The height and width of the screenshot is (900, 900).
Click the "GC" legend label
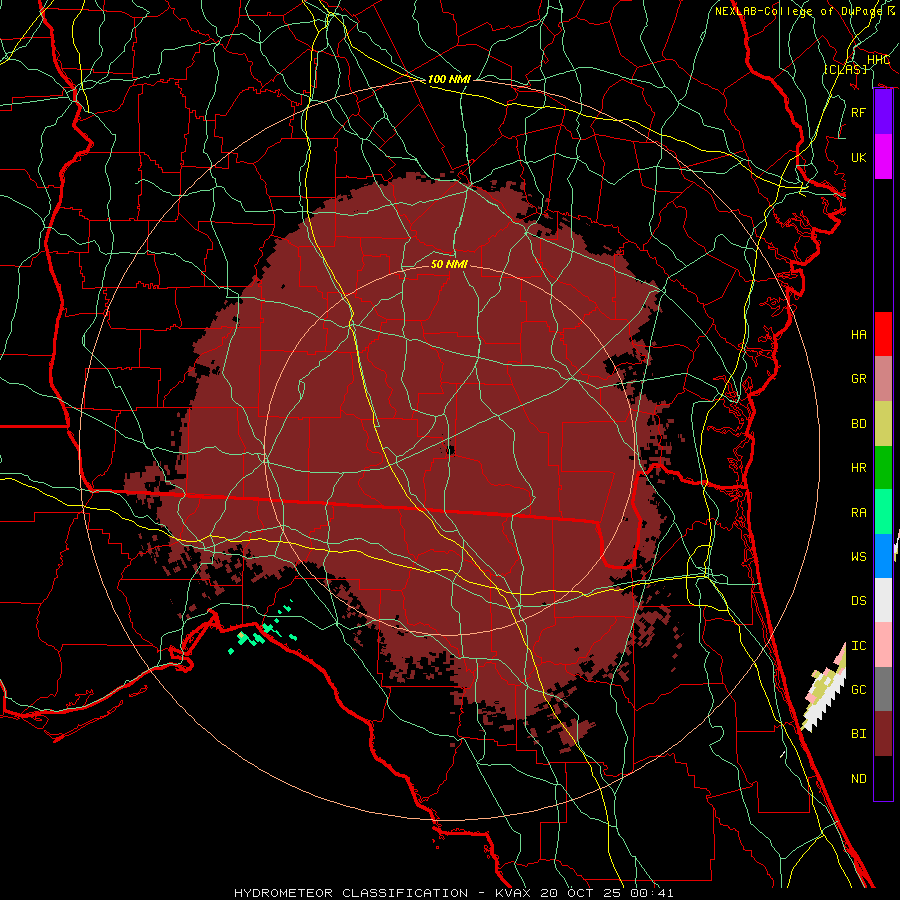tap(859, 690)
